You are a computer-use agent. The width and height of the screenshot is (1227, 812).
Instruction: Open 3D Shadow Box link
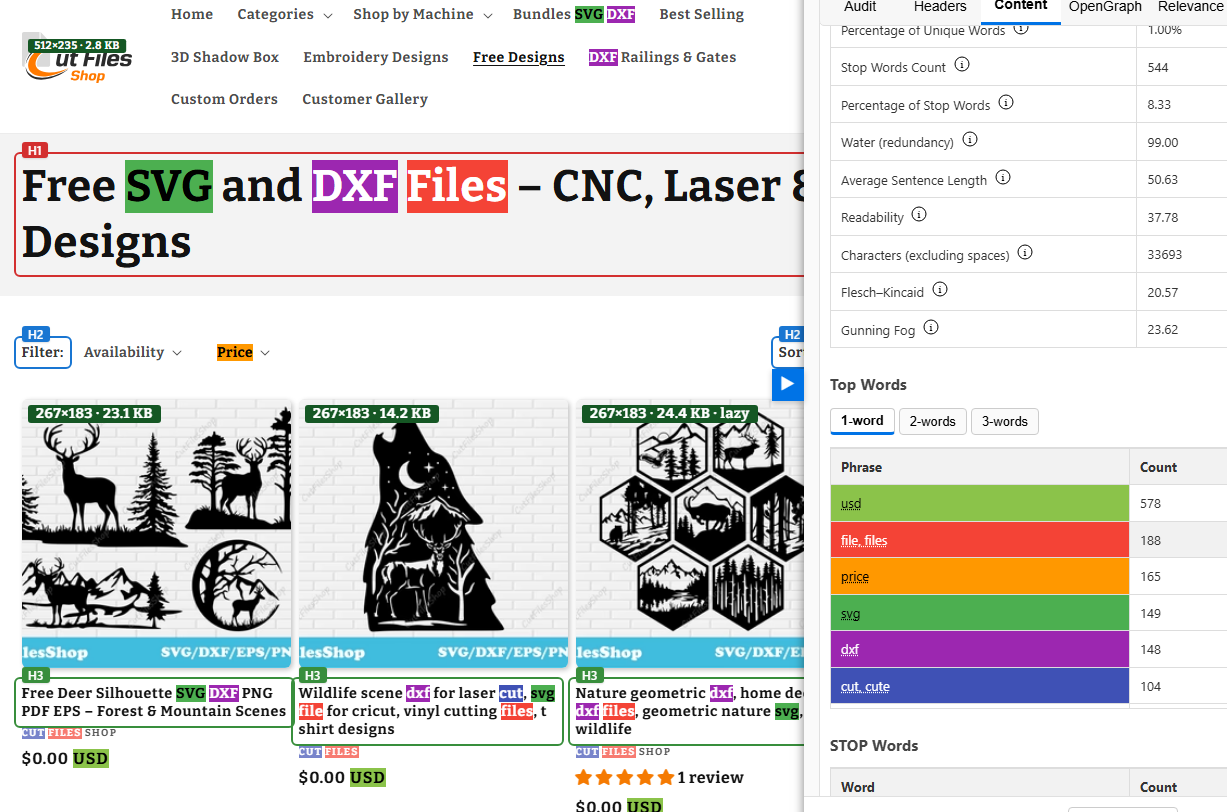pyautogui.click(x=225, y=57)
